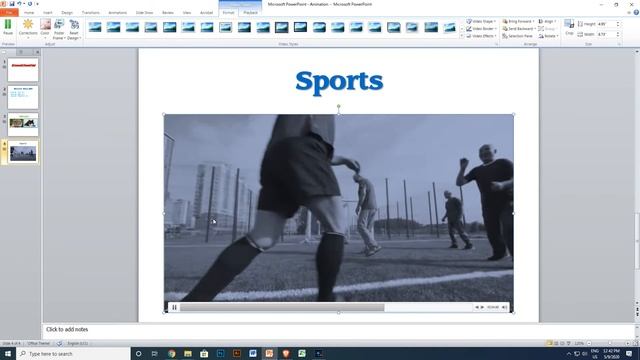Click the Sports title text
The image size is (640, 360).
(339, 82)
